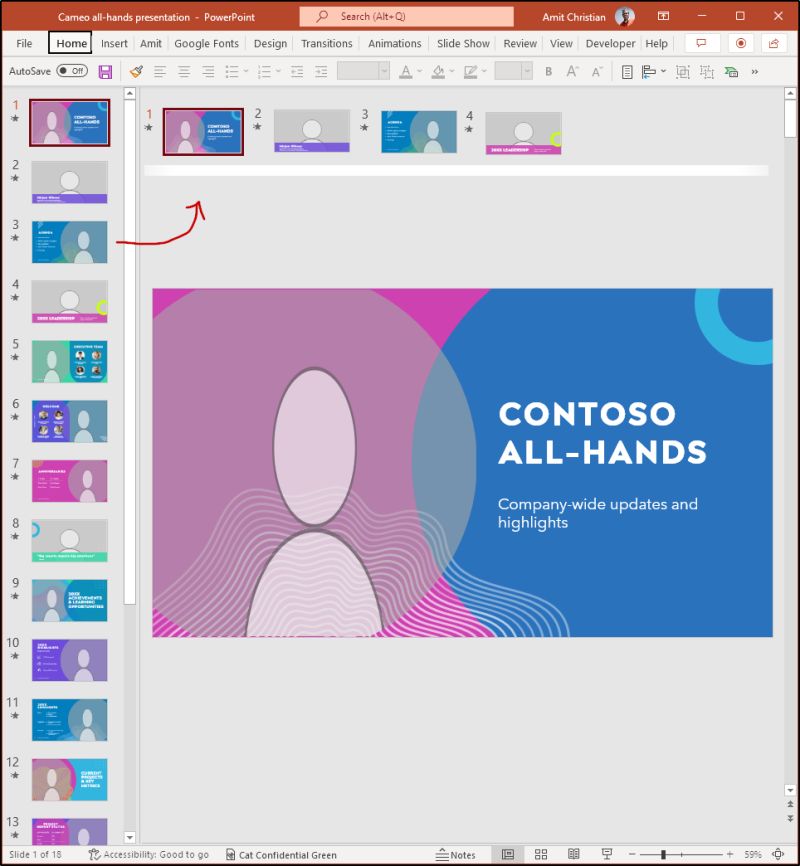Open the selection pane icon
800x866 pixels.
(627, 72)
